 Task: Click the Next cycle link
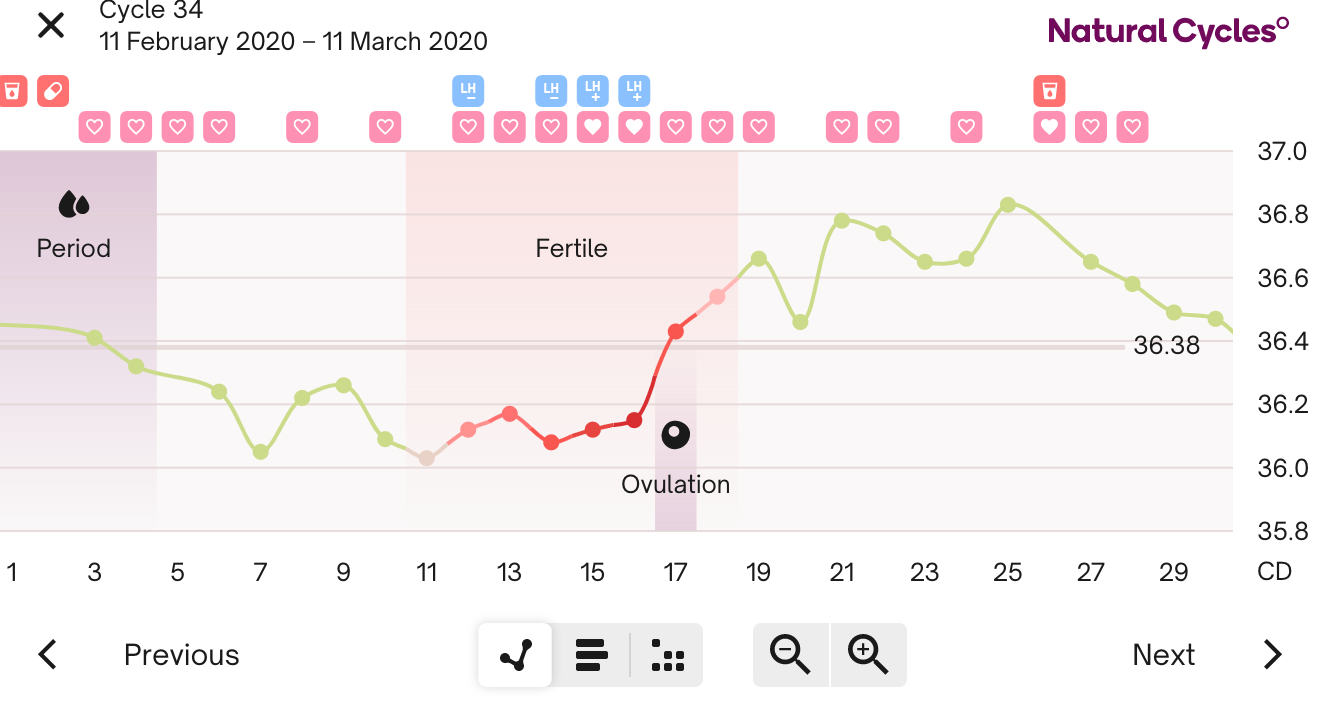[1163, 654]
